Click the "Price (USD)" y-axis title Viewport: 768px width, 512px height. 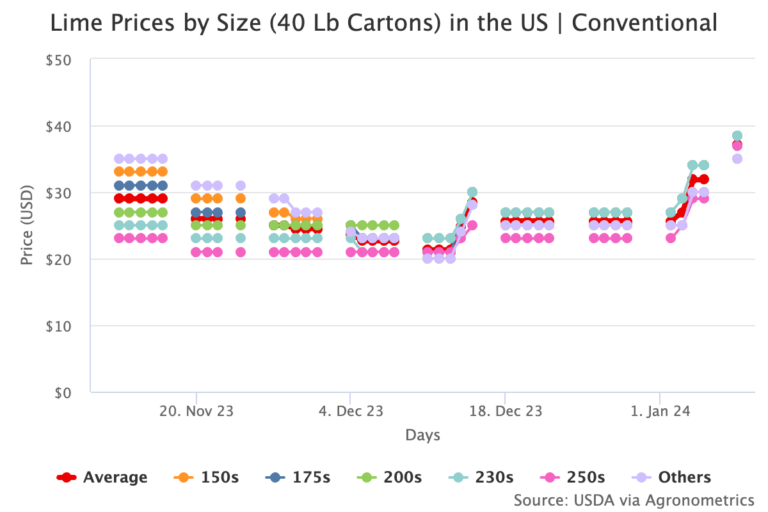click(27, 225)
